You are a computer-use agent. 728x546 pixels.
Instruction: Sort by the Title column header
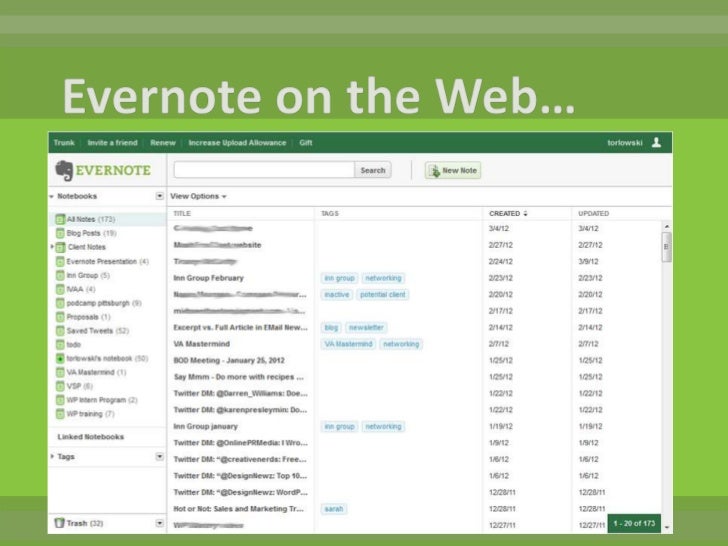tap(182, 214)
